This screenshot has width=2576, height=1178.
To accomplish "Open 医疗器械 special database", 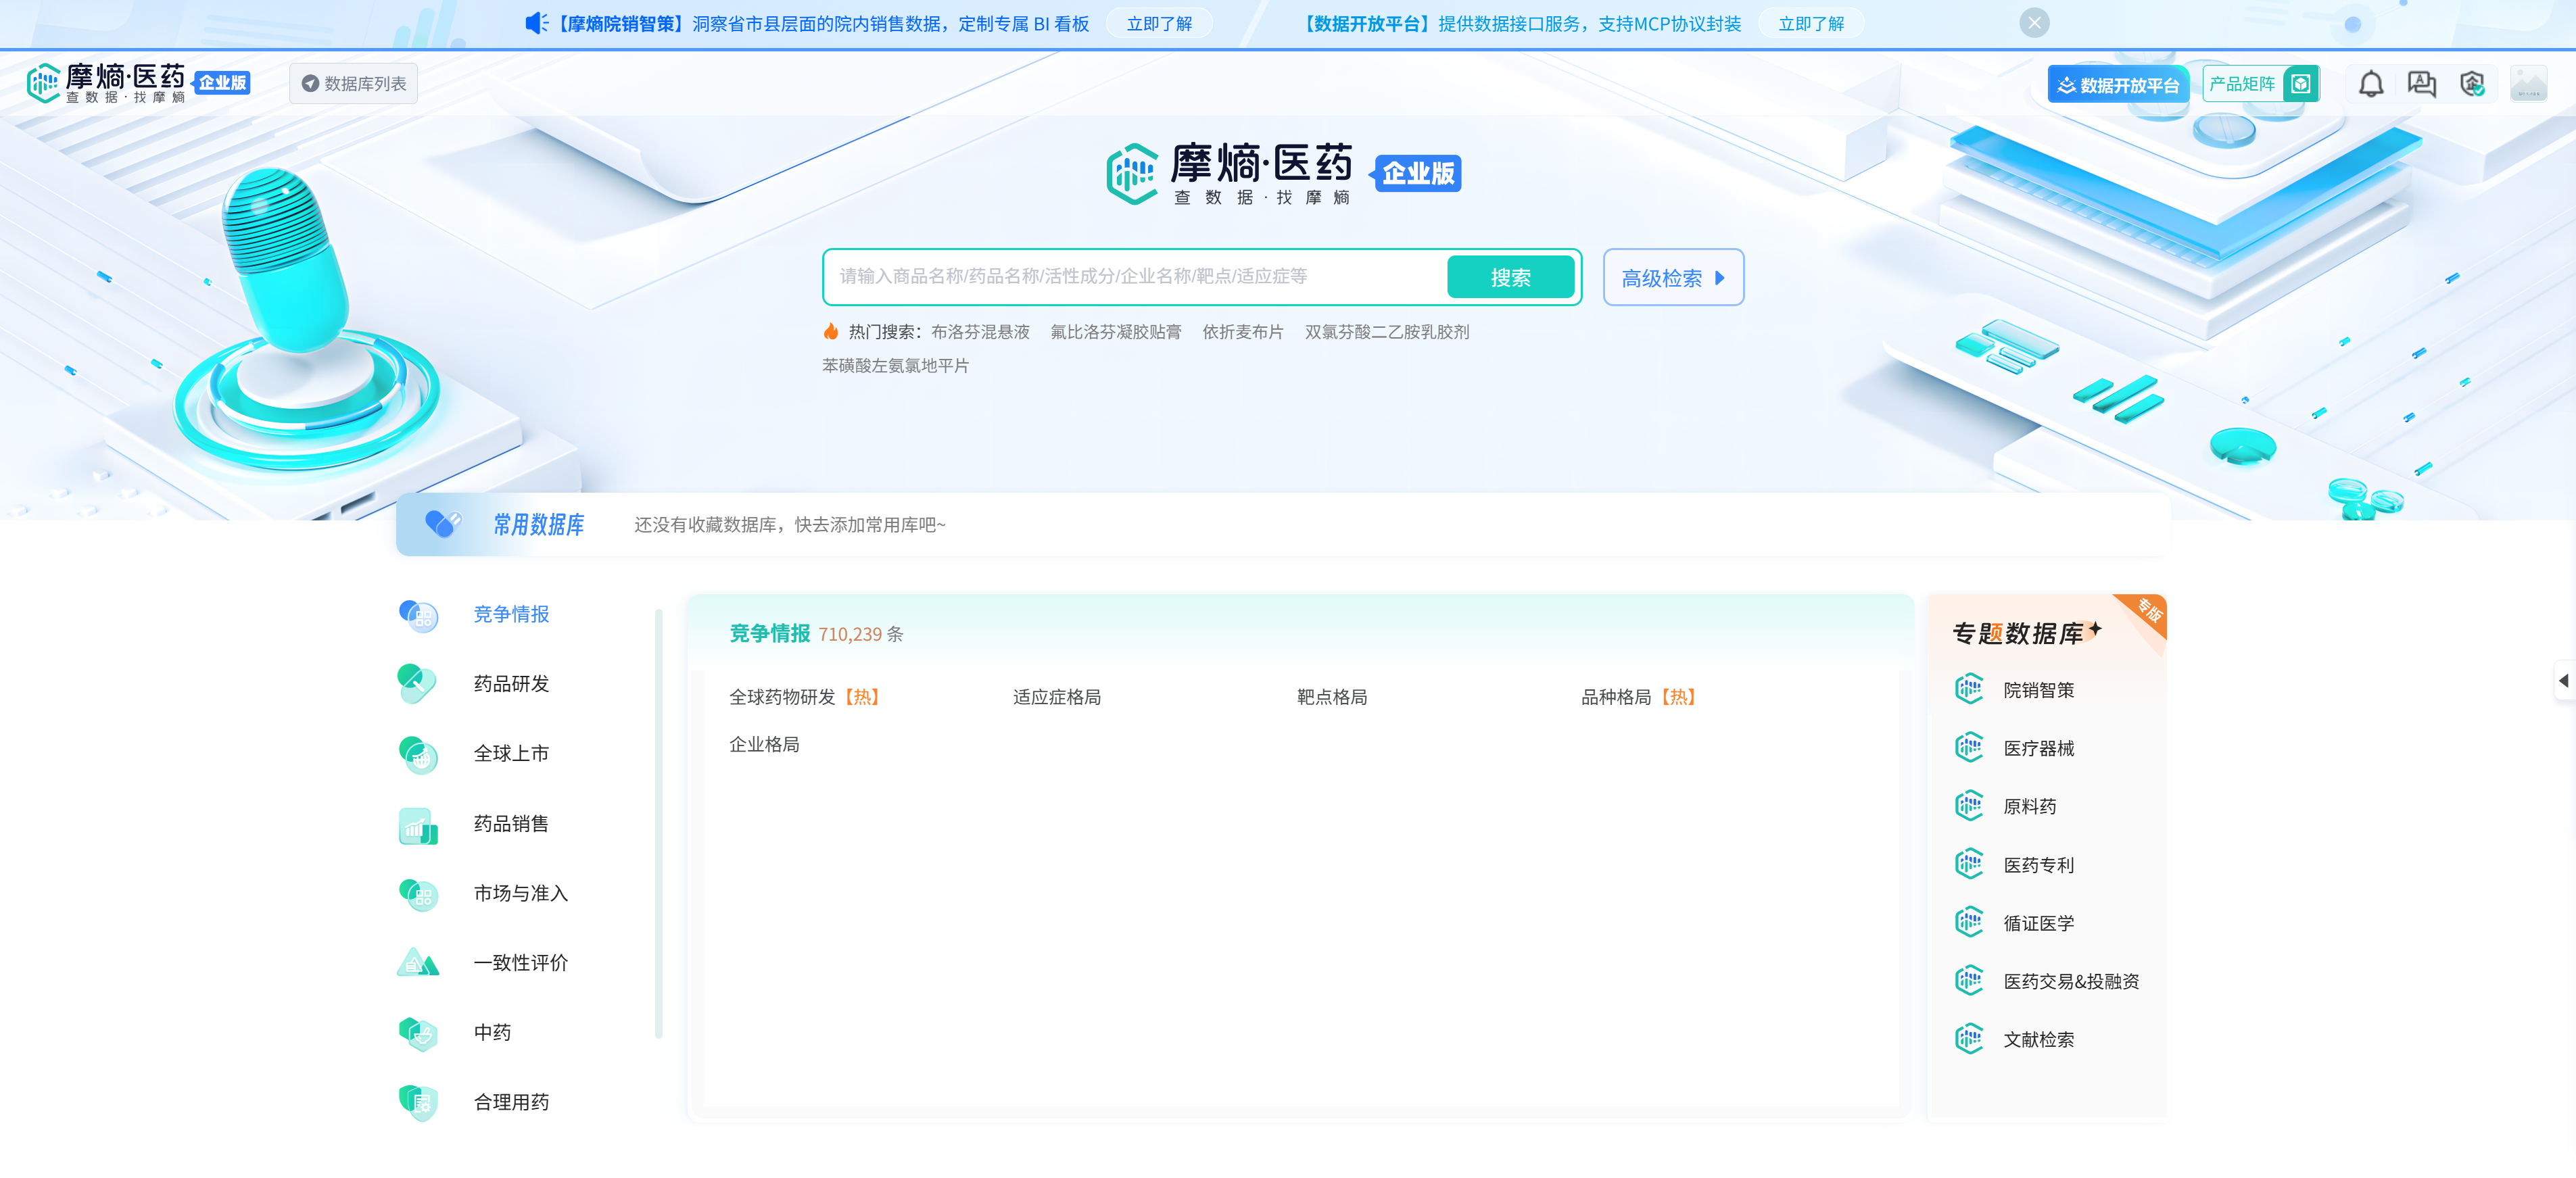I will tap(2038, 749).
